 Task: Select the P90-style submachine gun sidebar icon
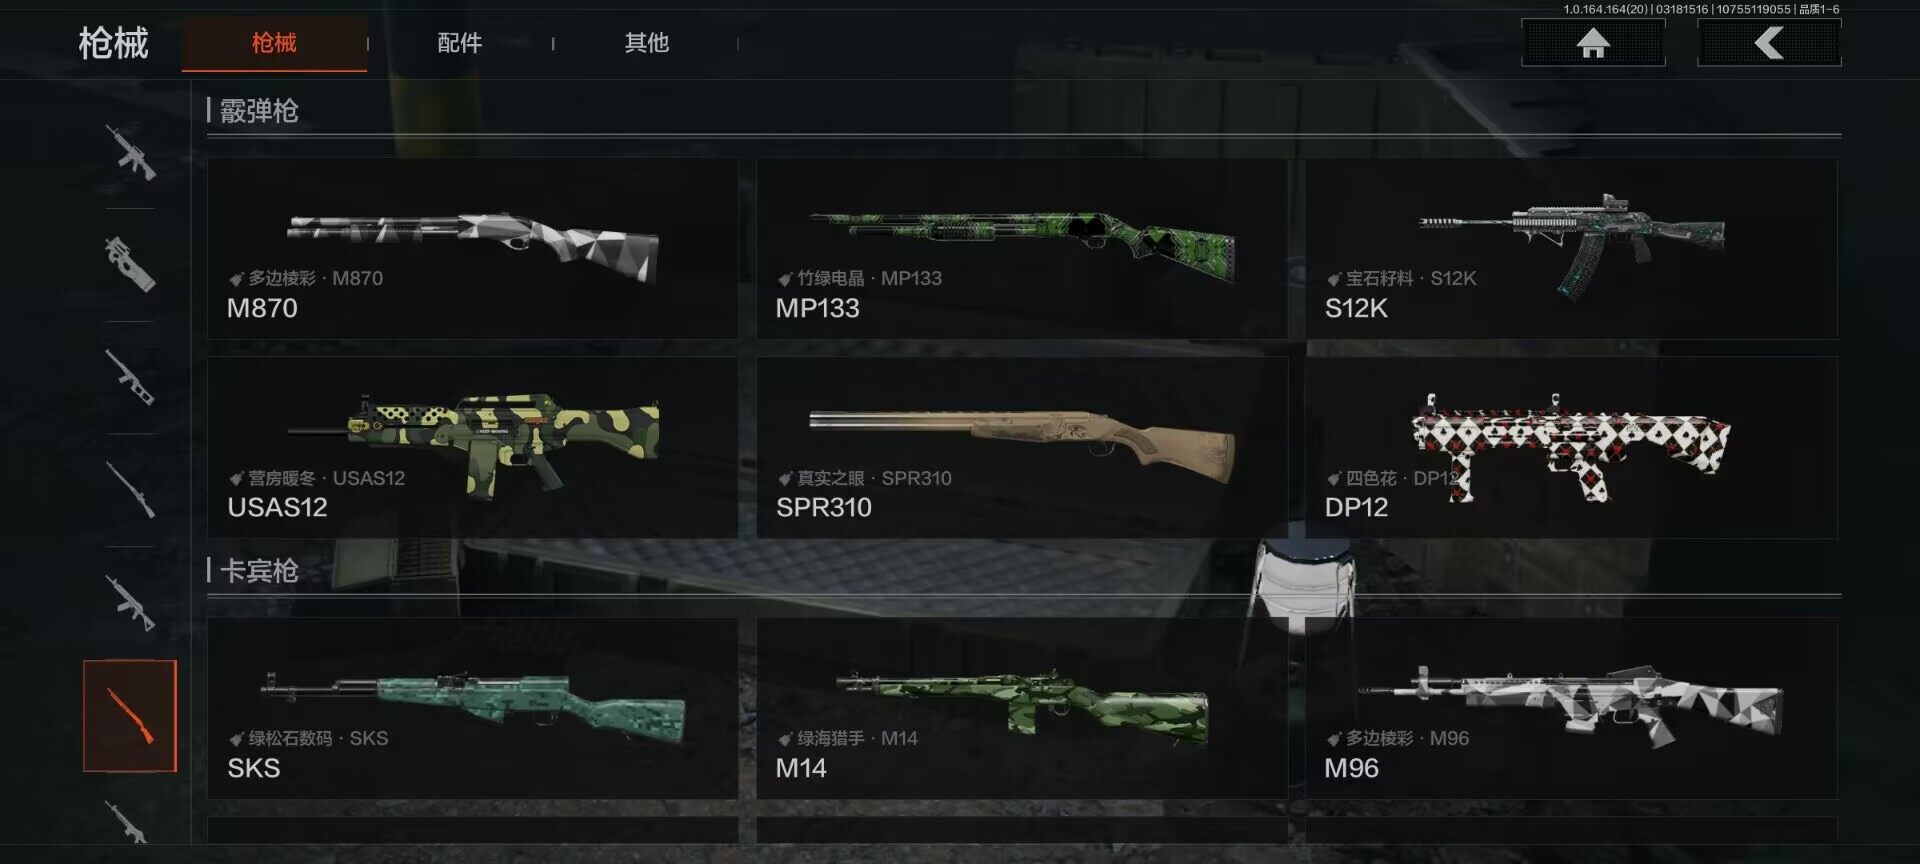131,264
